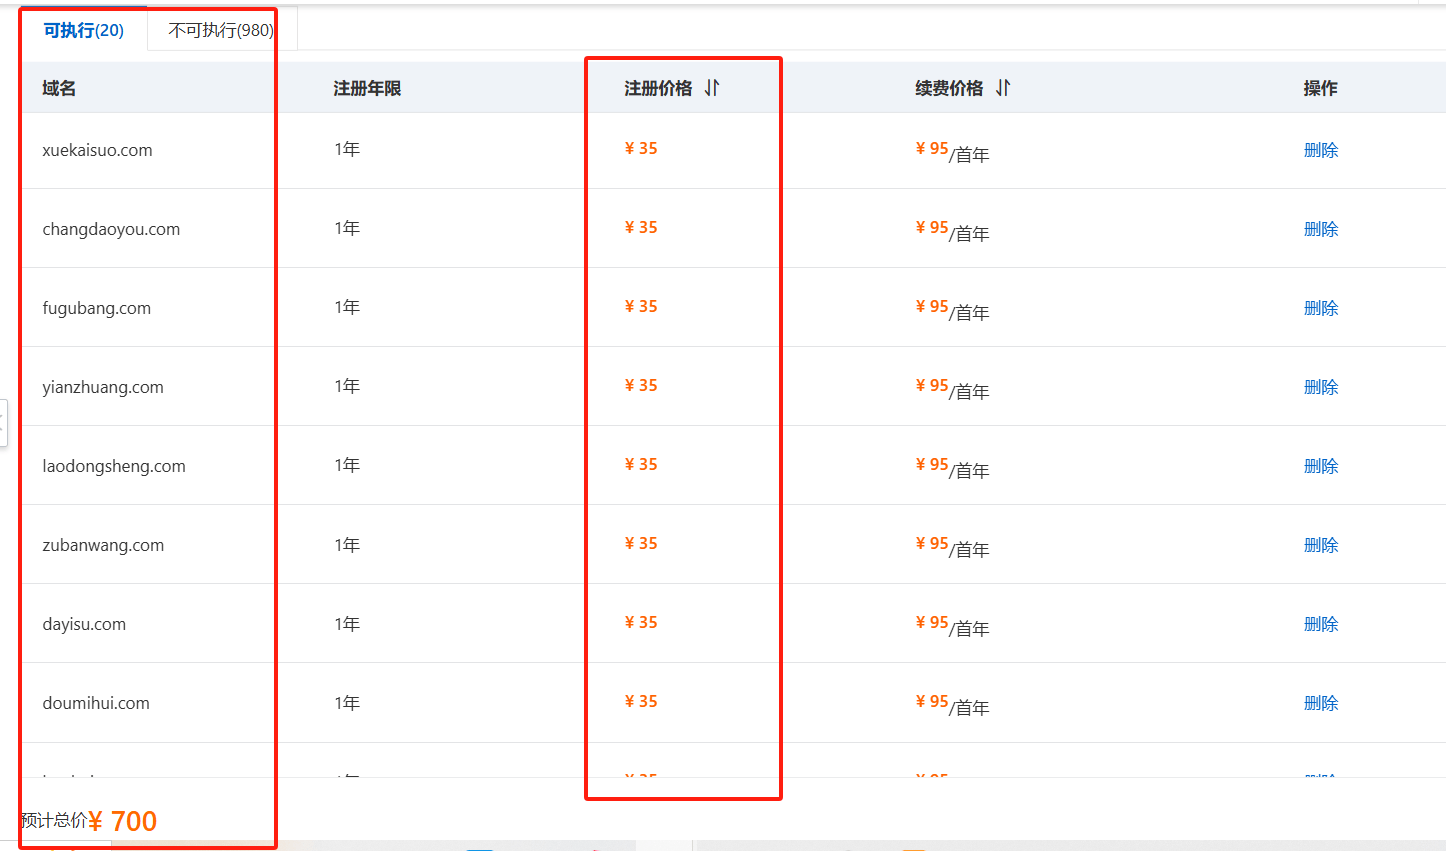The image size is (1446, 851).
Task: Delete the changdaoyou.com row
Action: click(x=1321, y=229)
